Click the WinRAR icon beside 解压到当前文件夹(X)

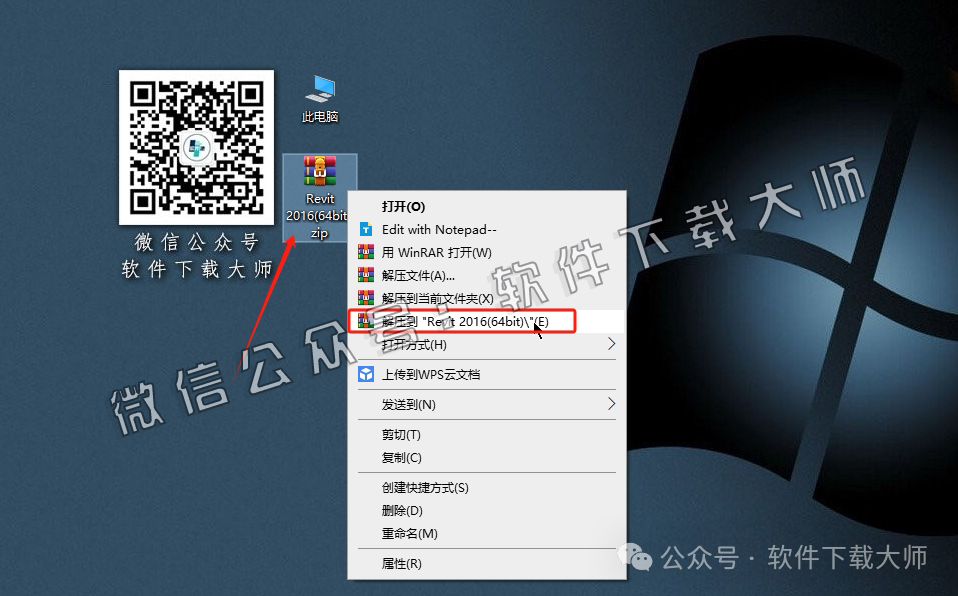366,298
